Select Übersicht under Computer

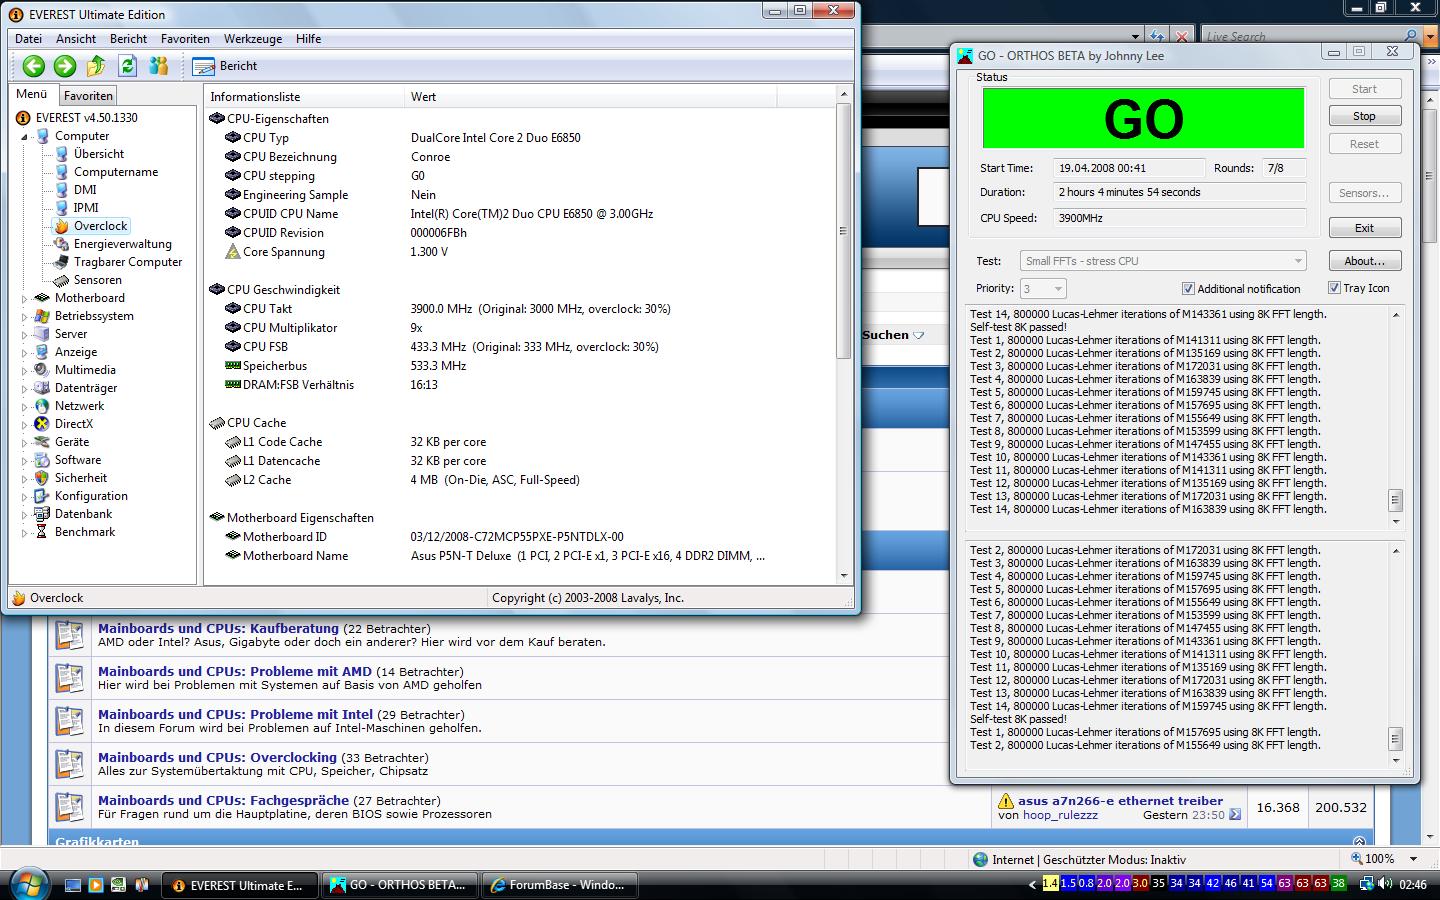pos(99,154)
